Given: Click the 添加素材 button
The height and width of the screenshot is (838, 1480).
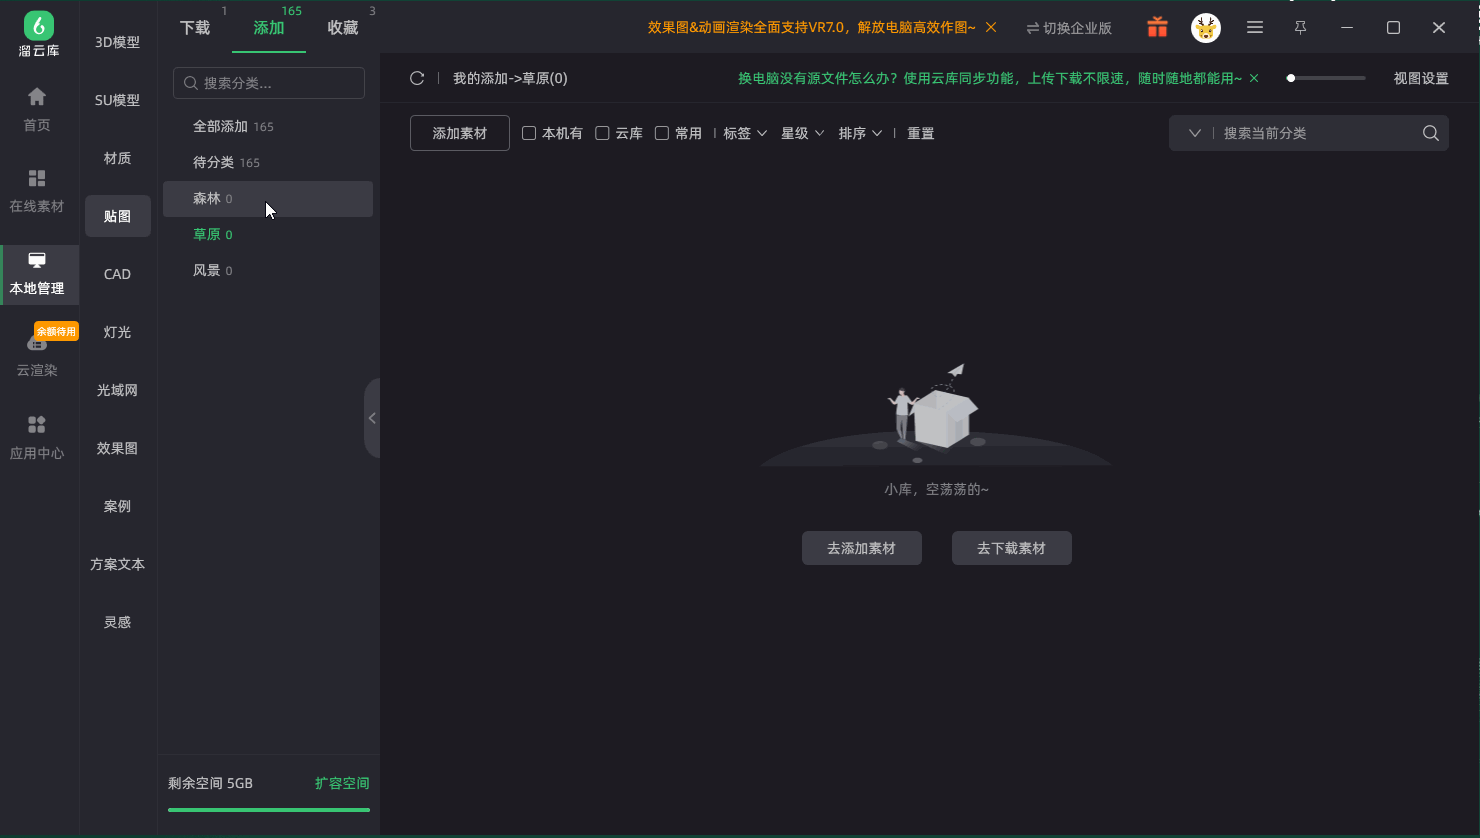Looking at the screenshot, I should (x=460, y=133).
